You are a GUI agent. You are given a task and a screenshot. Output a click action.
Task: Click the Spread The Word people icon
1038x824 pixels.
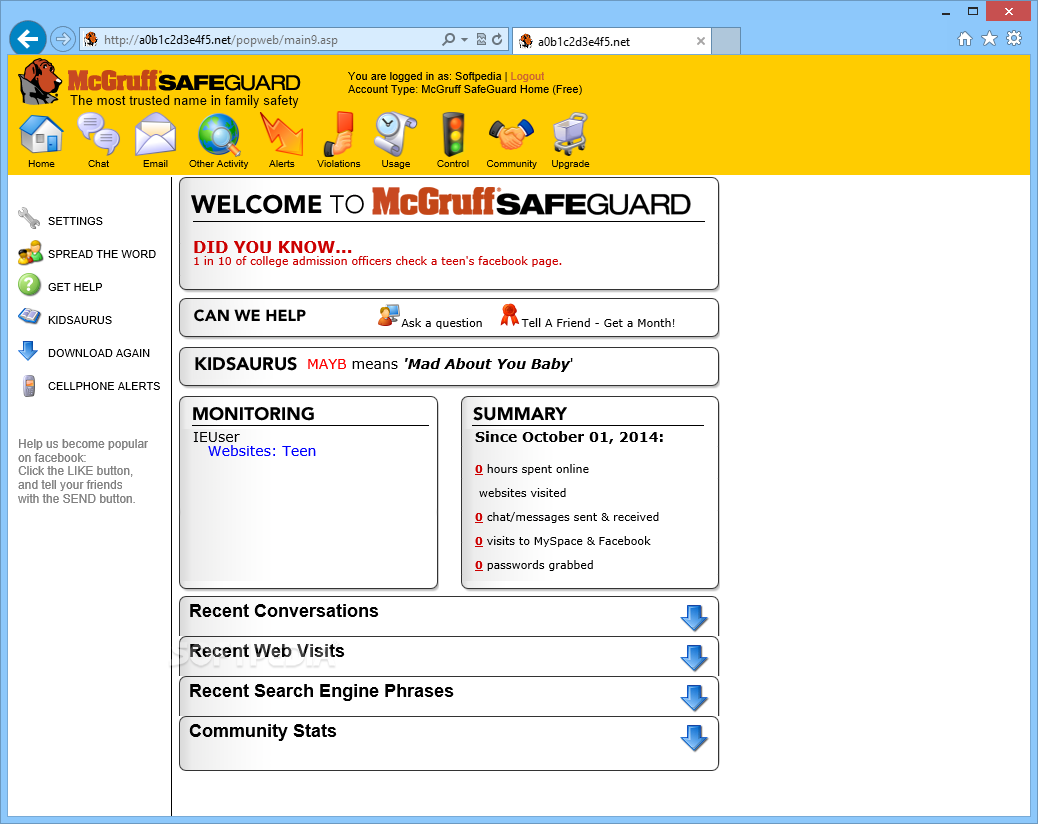tap(30, 253)
